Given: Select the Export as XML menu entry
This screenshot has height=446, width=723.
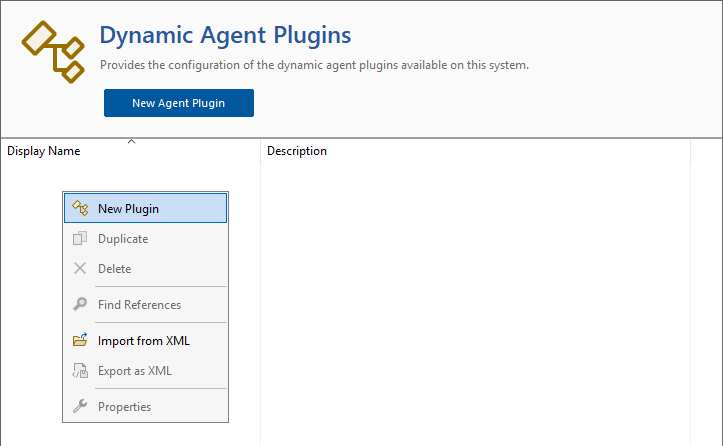Looking at the screenshot, I should click(x=135, y=371).
